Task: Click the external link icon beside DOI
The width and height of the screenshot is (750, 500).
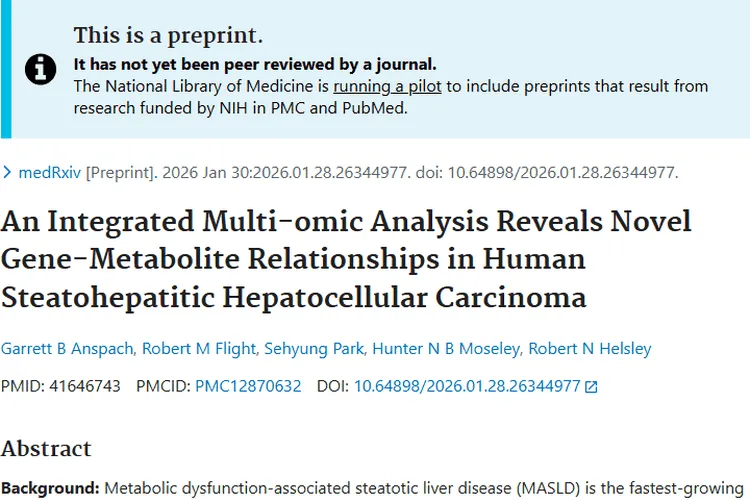Action: pos(591,387)
